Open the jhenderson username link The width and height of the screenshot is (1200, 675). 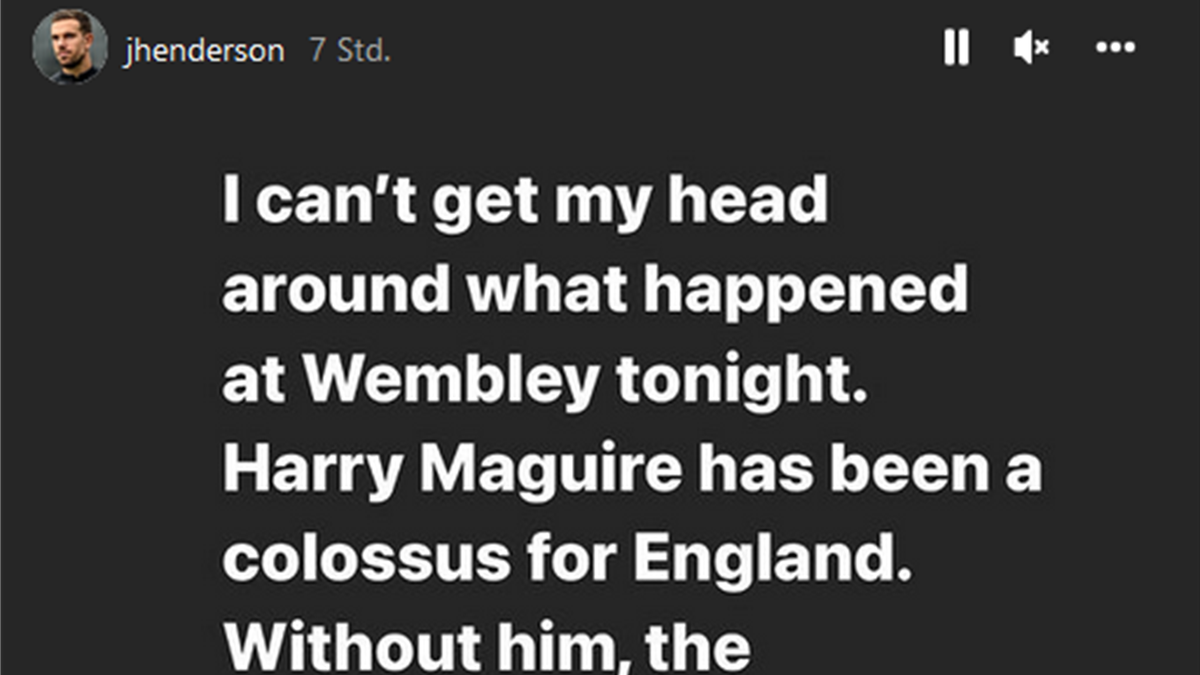click(x=204, y=51)
